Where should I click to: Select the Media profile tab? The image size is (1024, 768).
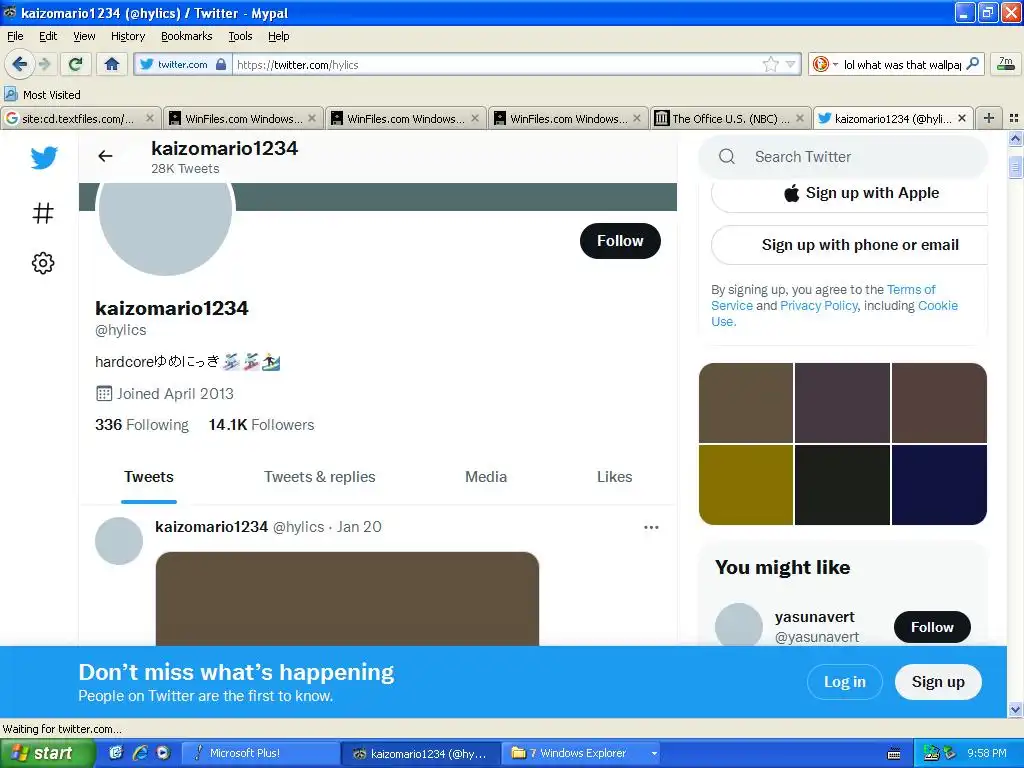point(486,477)
